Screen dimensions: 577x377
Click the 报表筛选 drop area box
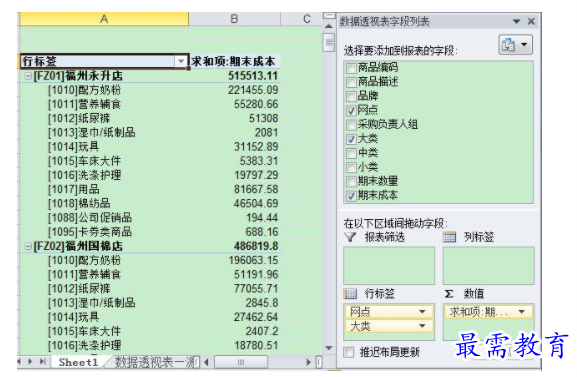(x=389, y=265)
